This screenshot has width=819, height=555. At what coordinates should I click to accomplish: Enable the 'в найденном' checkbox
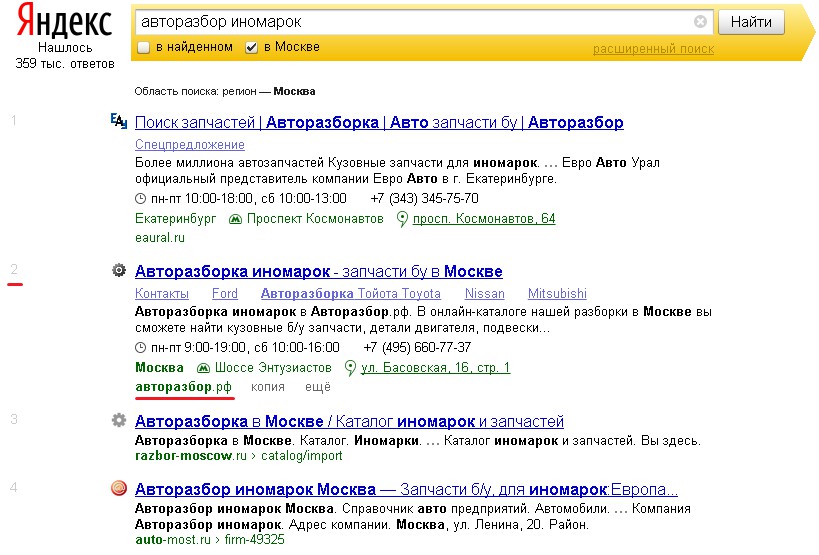click(x=143, y=48)
